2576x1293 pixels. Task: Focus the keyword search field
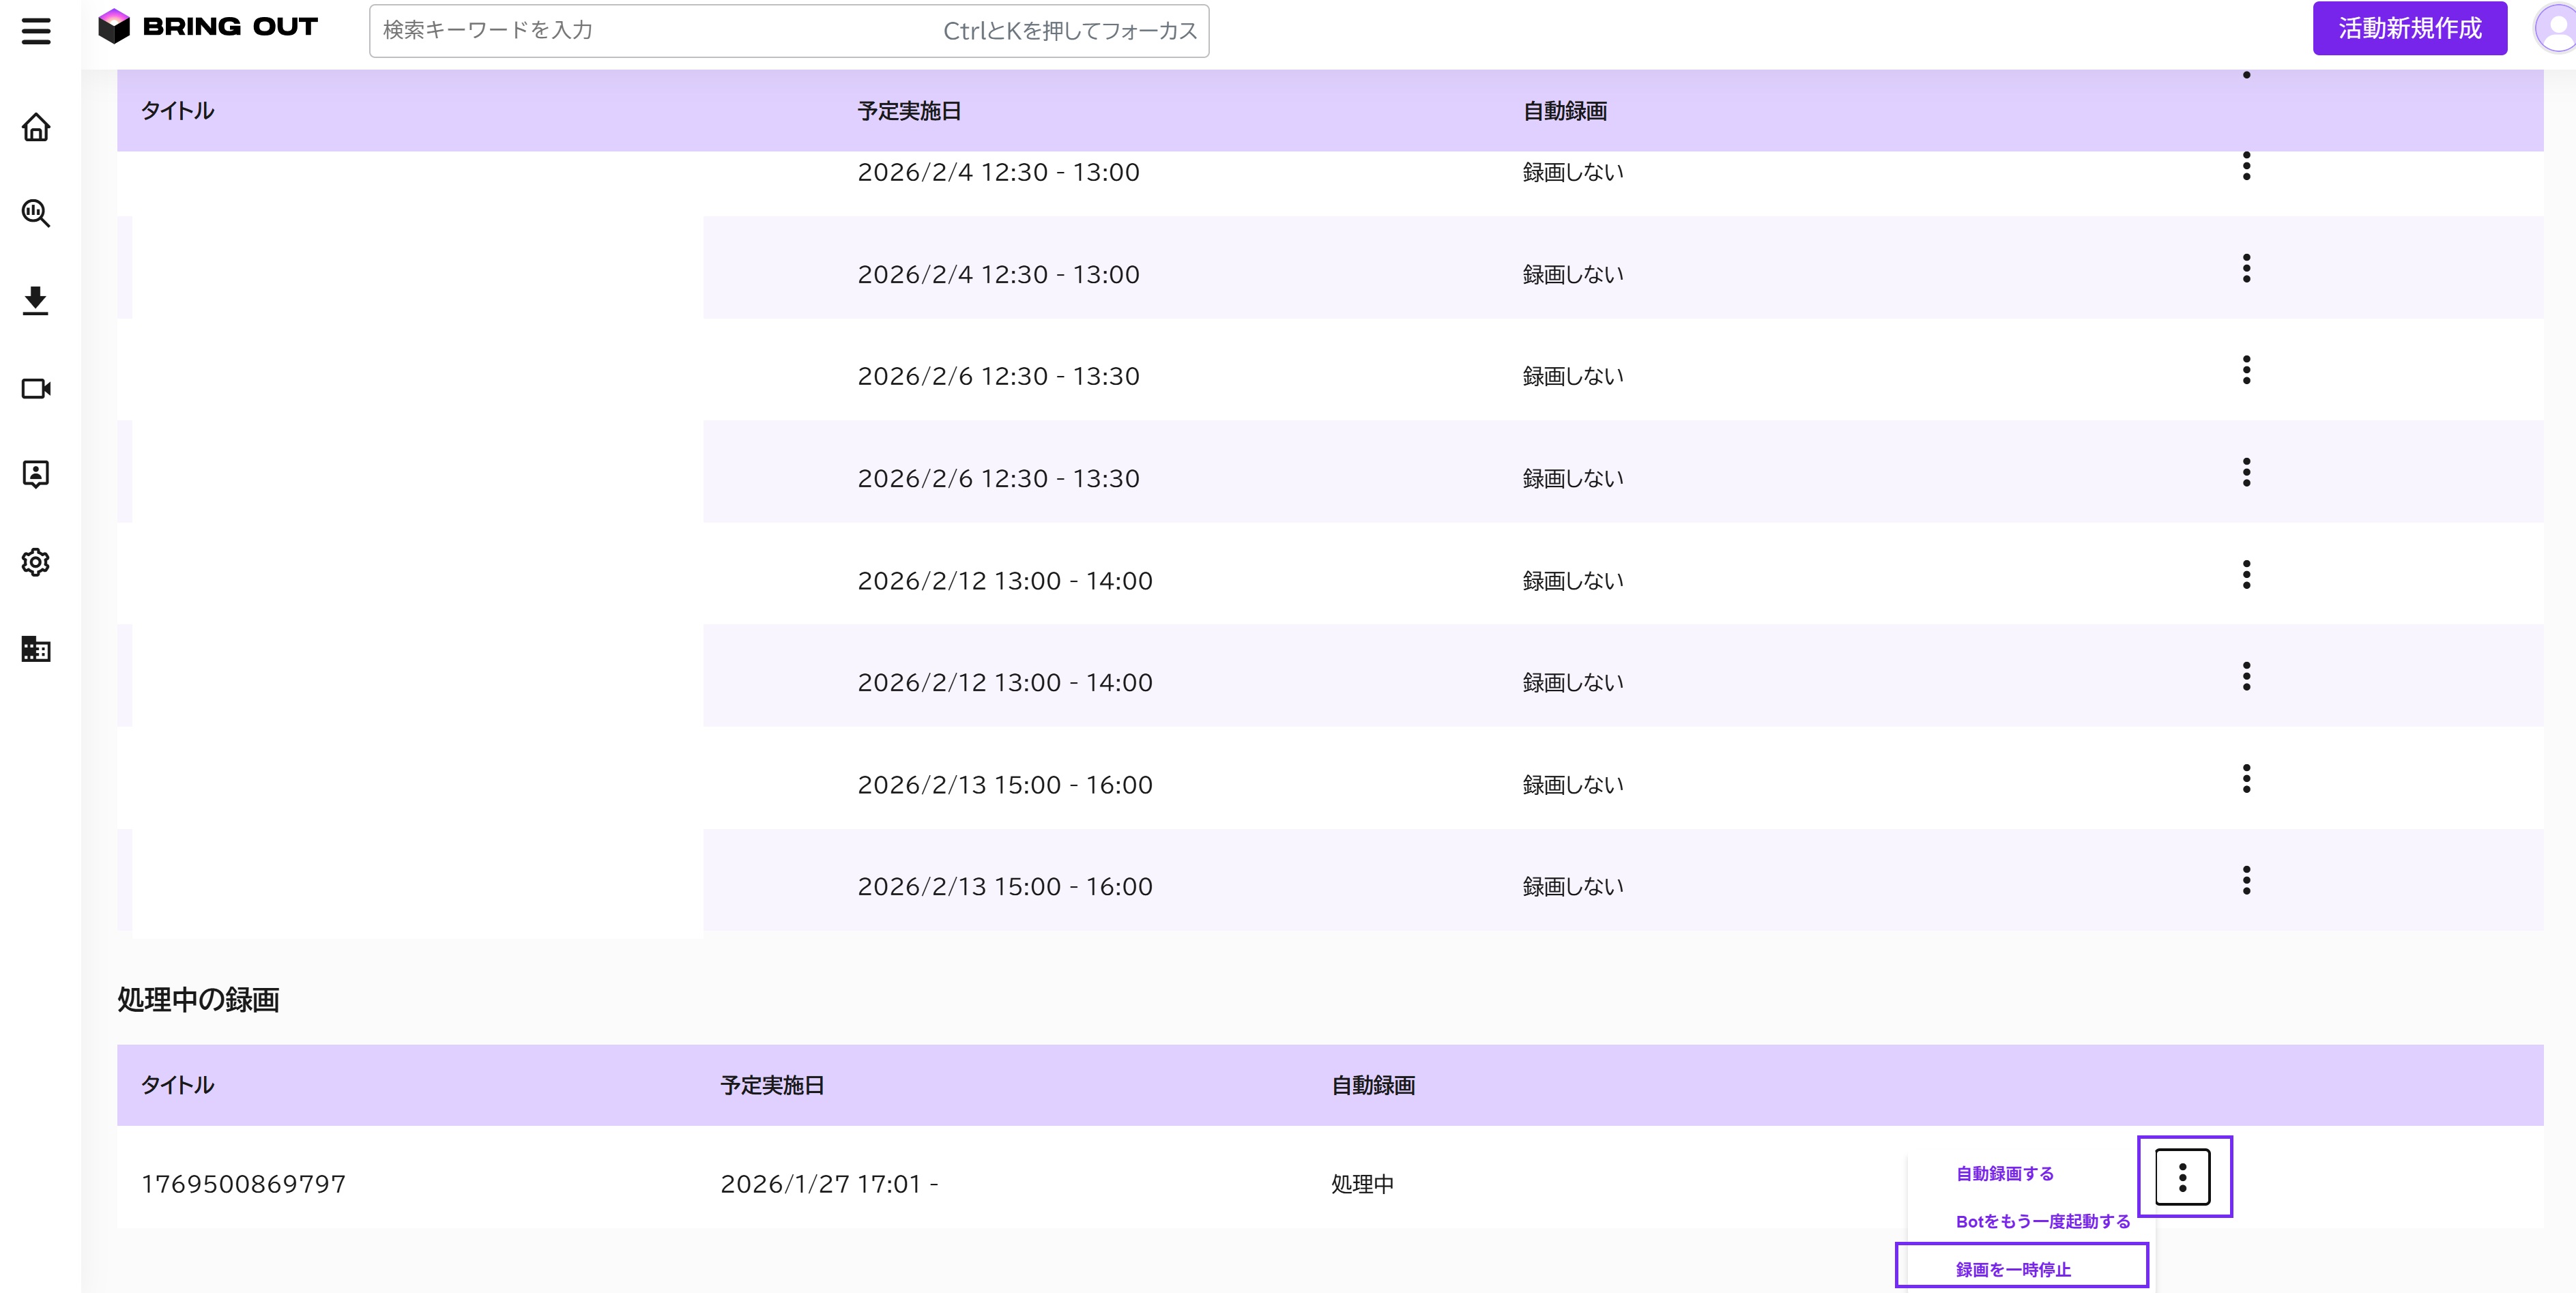coord(788,31)
